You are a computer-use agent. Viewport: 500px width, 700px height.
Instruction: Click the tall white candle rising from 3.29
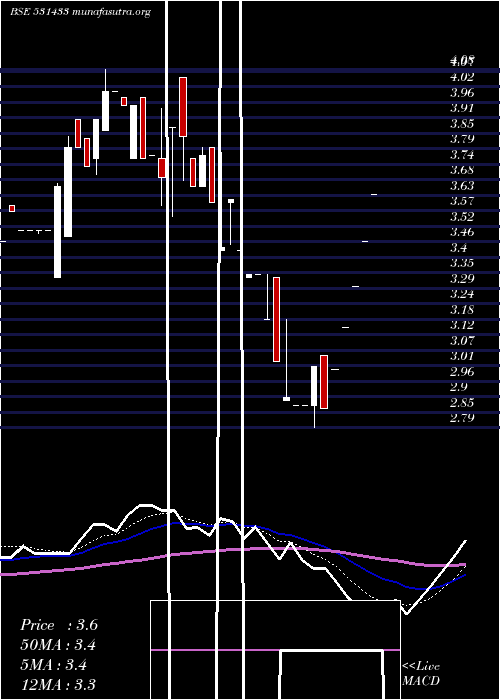(x=58, y=232)
